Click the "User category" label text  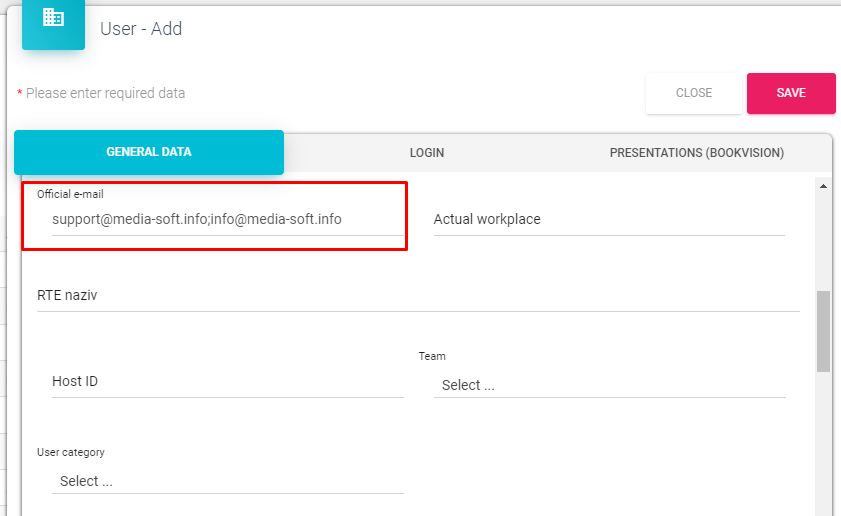pos(71,452)
